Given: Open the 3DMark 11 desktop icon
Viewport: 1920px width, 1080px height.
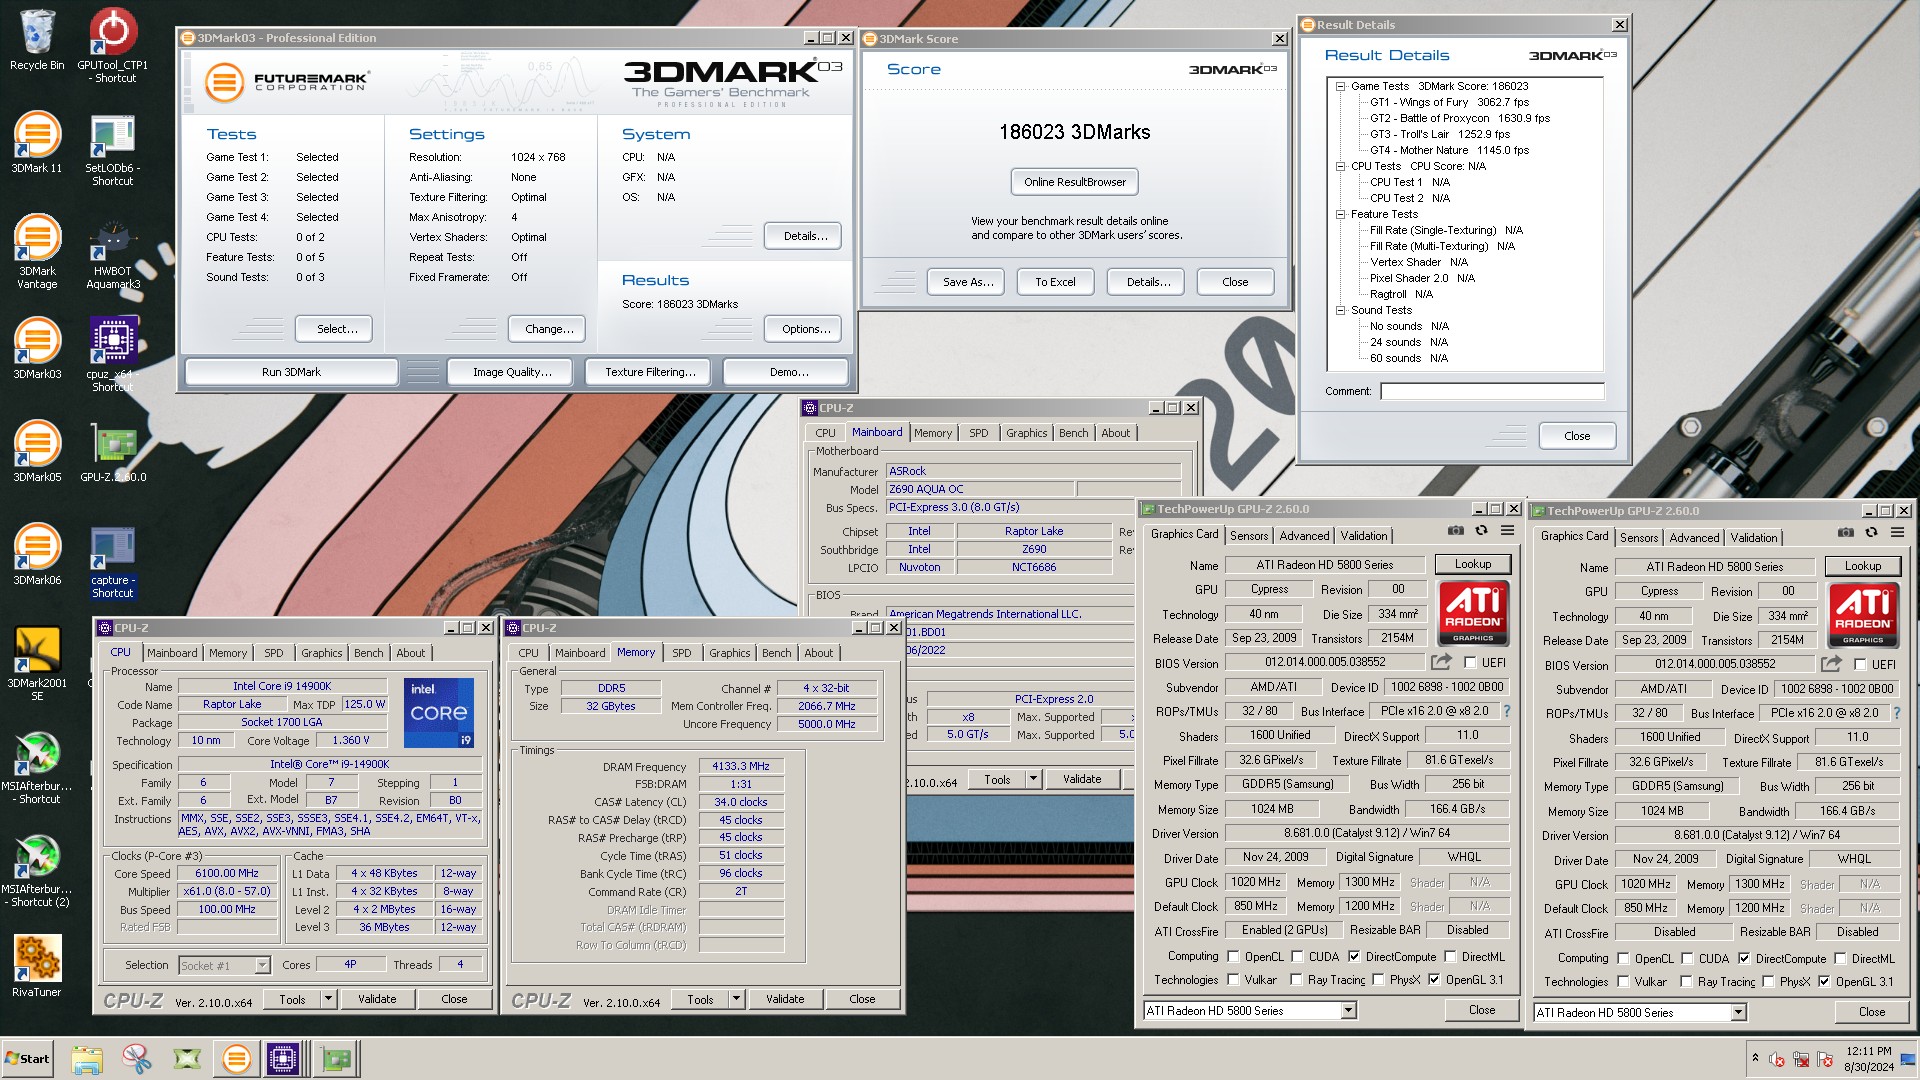Looking at the screenshot, I should click(x=37, y=143).
